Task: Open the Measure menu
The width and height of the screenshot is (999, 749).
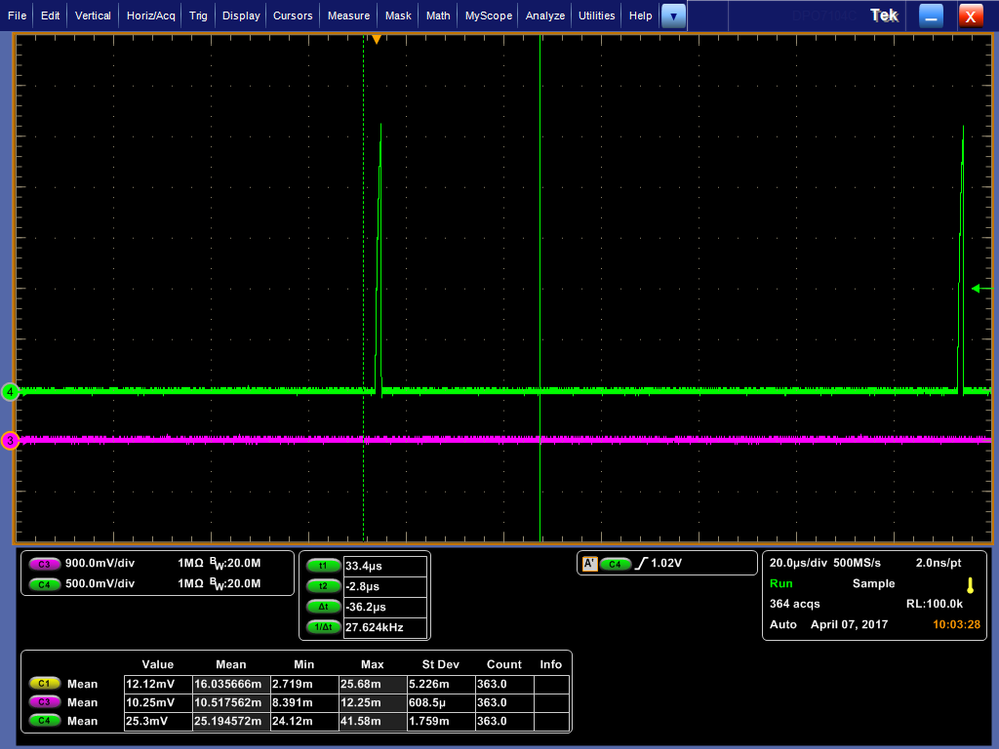Action: click(349, 16)
